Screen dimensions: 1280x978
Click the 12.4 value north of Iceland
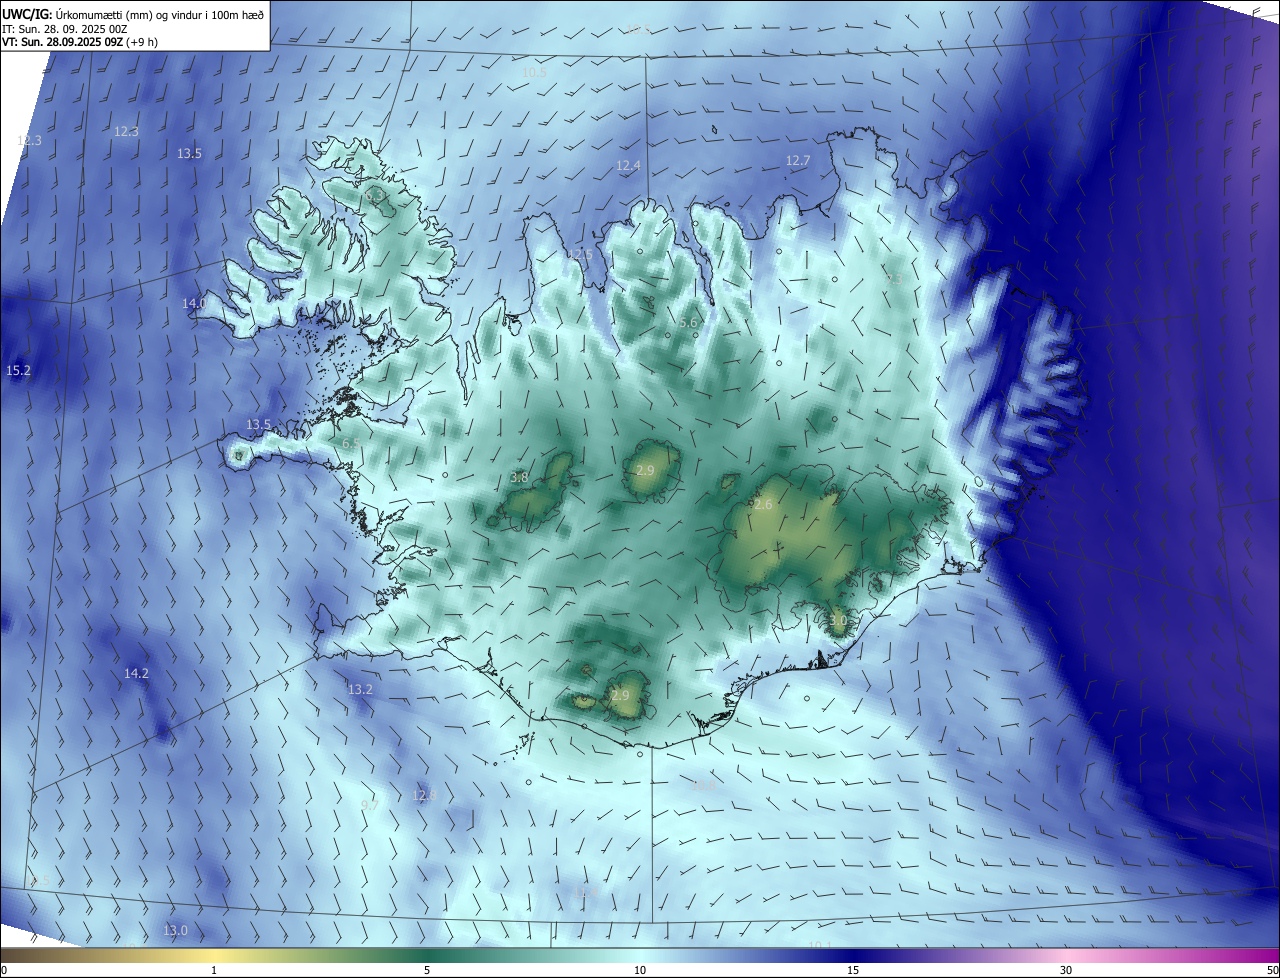(627, 165)
